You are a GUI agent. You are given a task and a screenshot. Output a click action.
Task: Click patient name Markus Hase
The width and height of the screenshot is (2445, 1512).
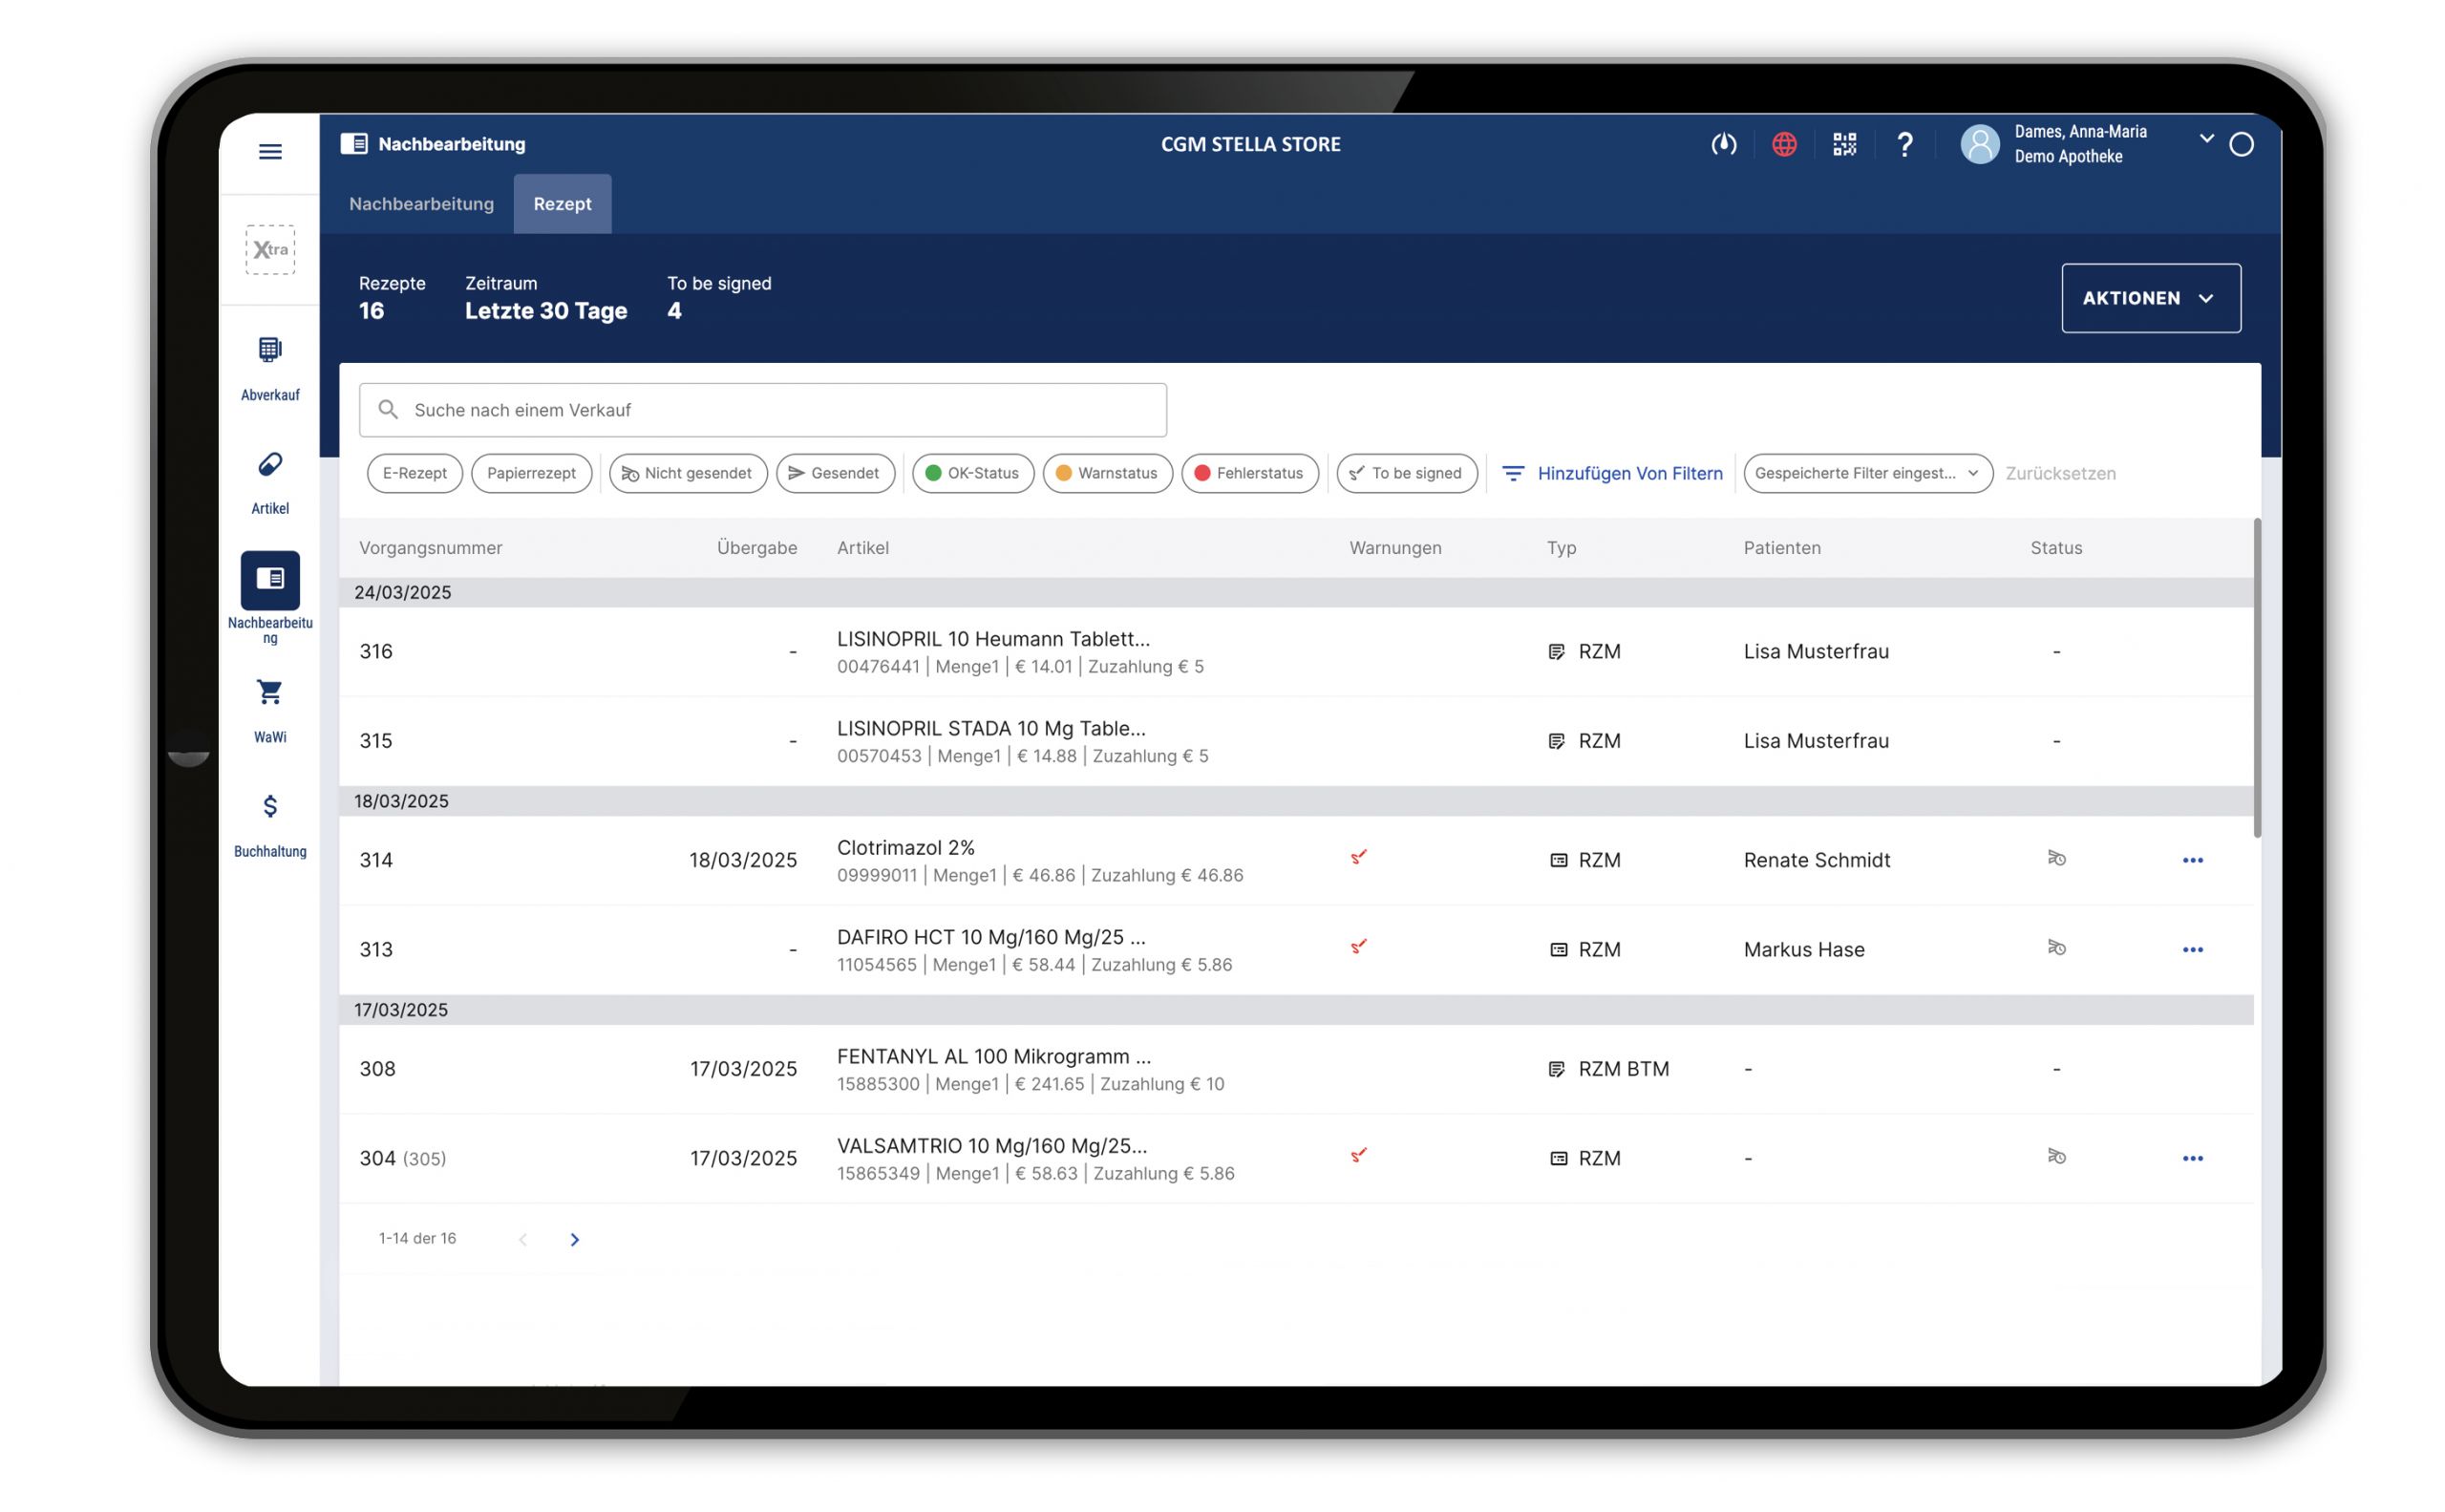click(x=1803, y=950)
